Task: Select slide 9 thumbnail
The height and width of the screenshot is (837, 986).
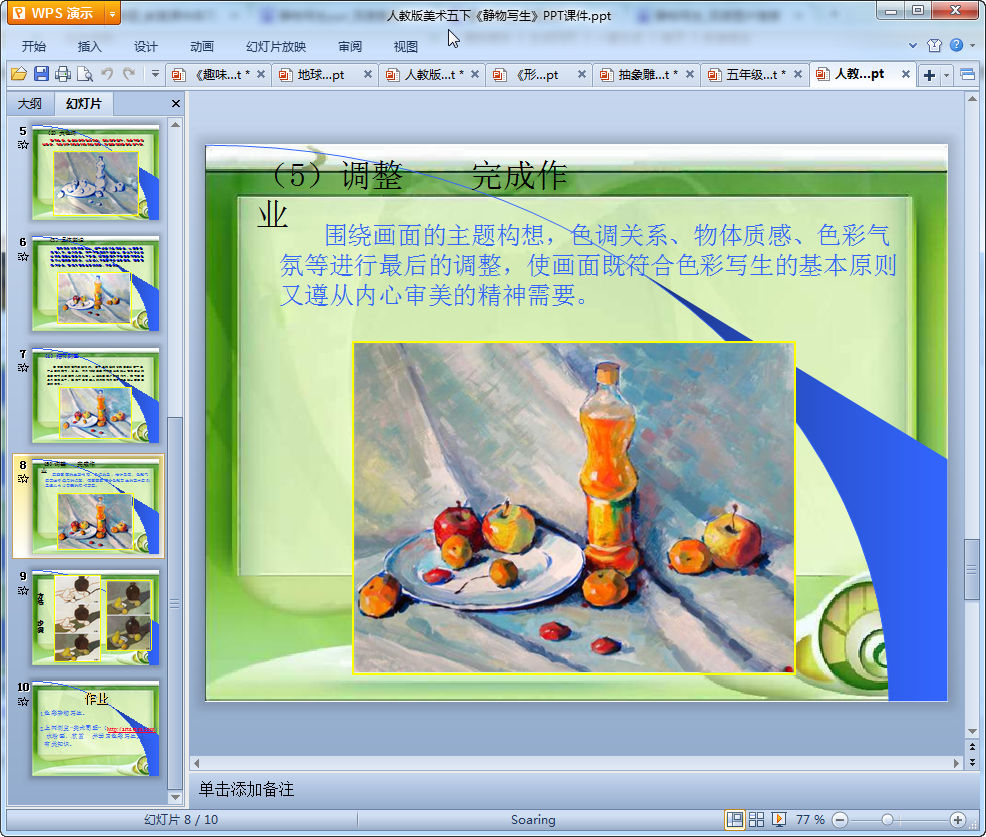Action: [96, 618]
